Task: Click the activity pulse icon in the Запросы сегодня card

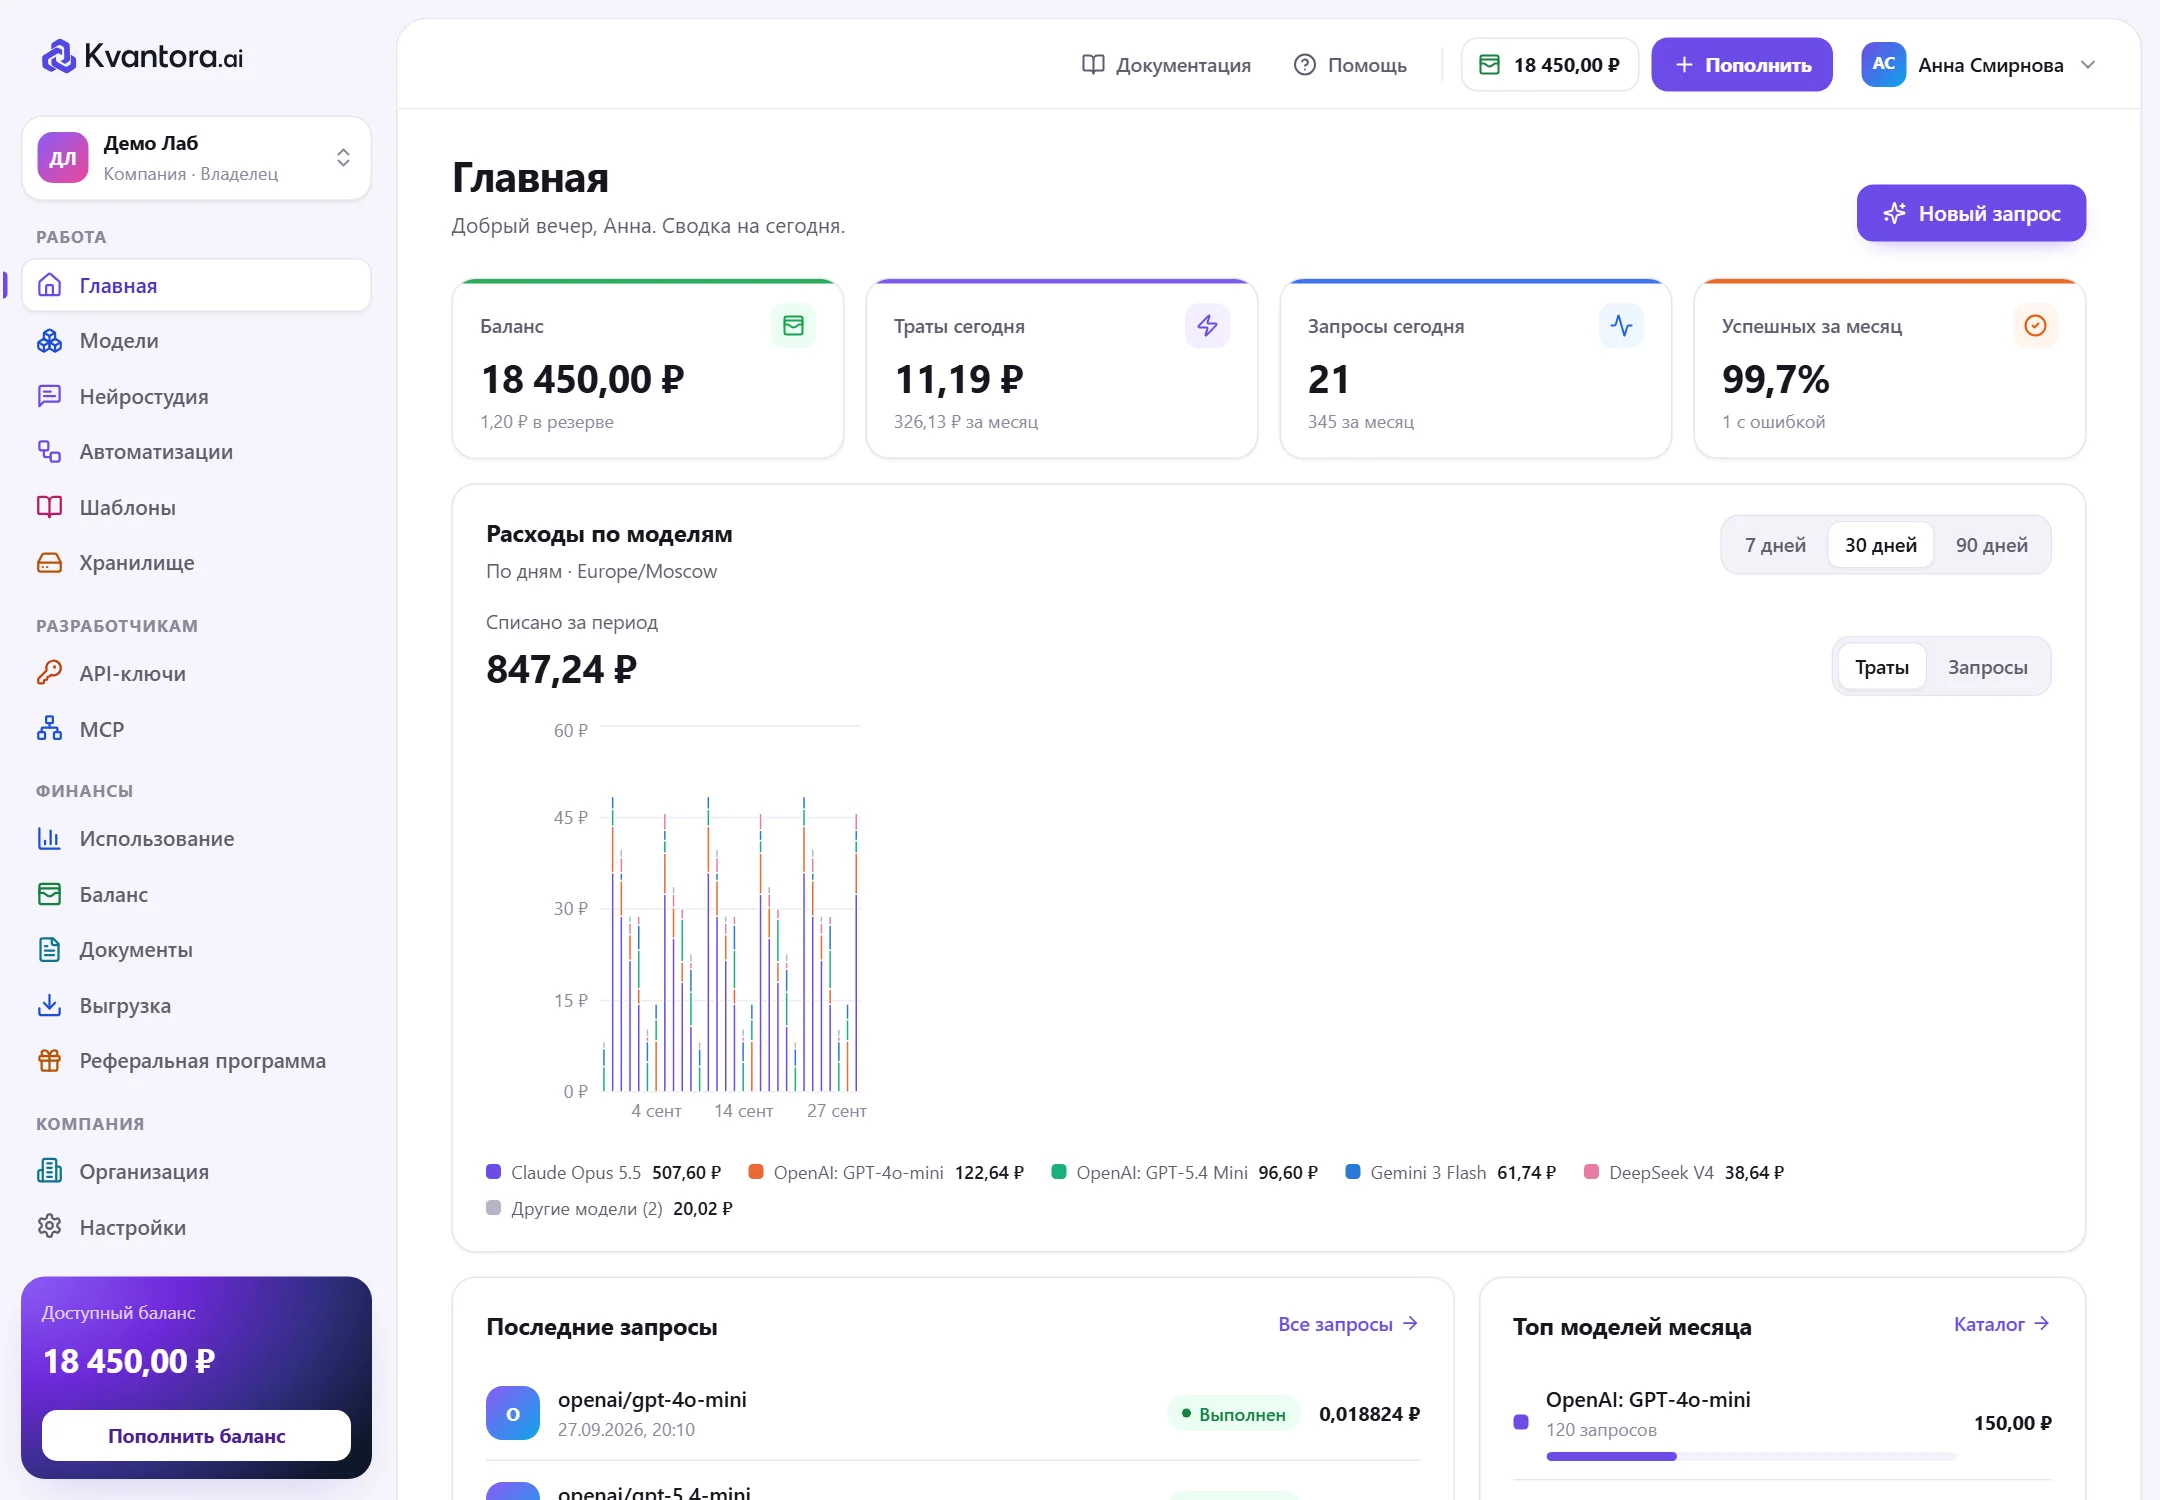Action: pyautogui.click(x=1621, y=326)
